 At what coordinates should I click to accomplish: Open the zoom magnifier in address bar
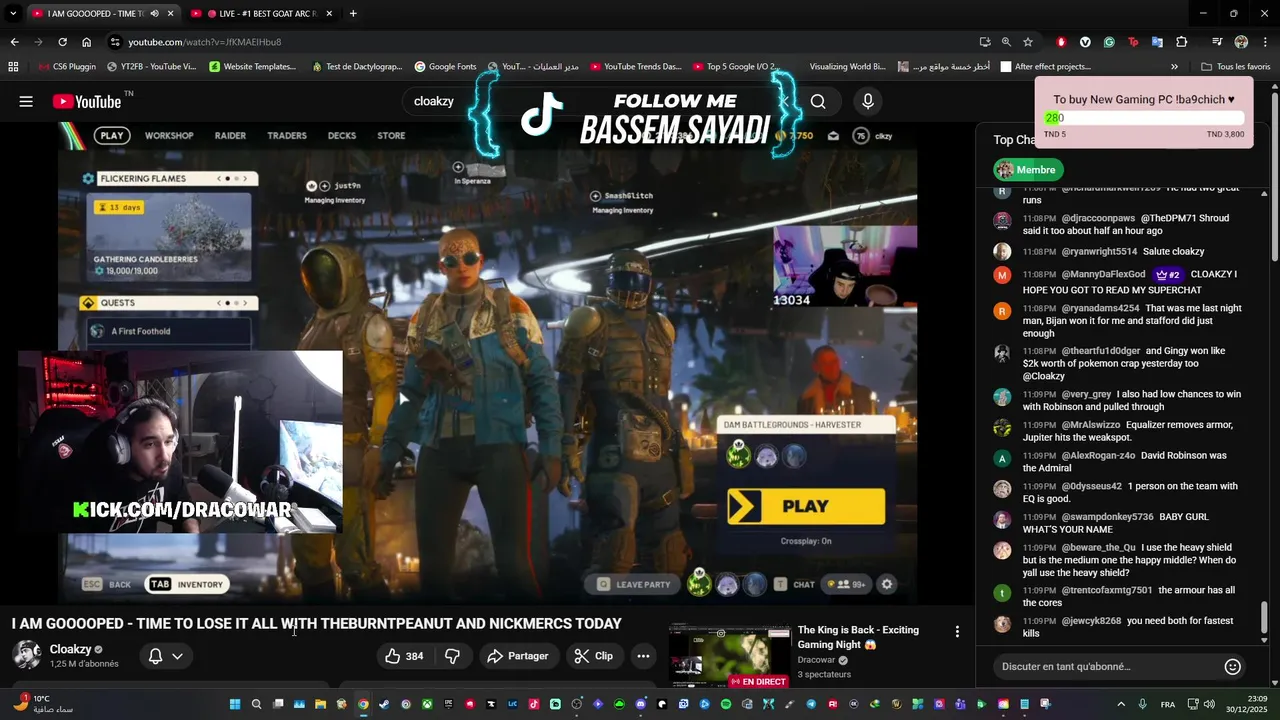click(x=1006, y=42)
